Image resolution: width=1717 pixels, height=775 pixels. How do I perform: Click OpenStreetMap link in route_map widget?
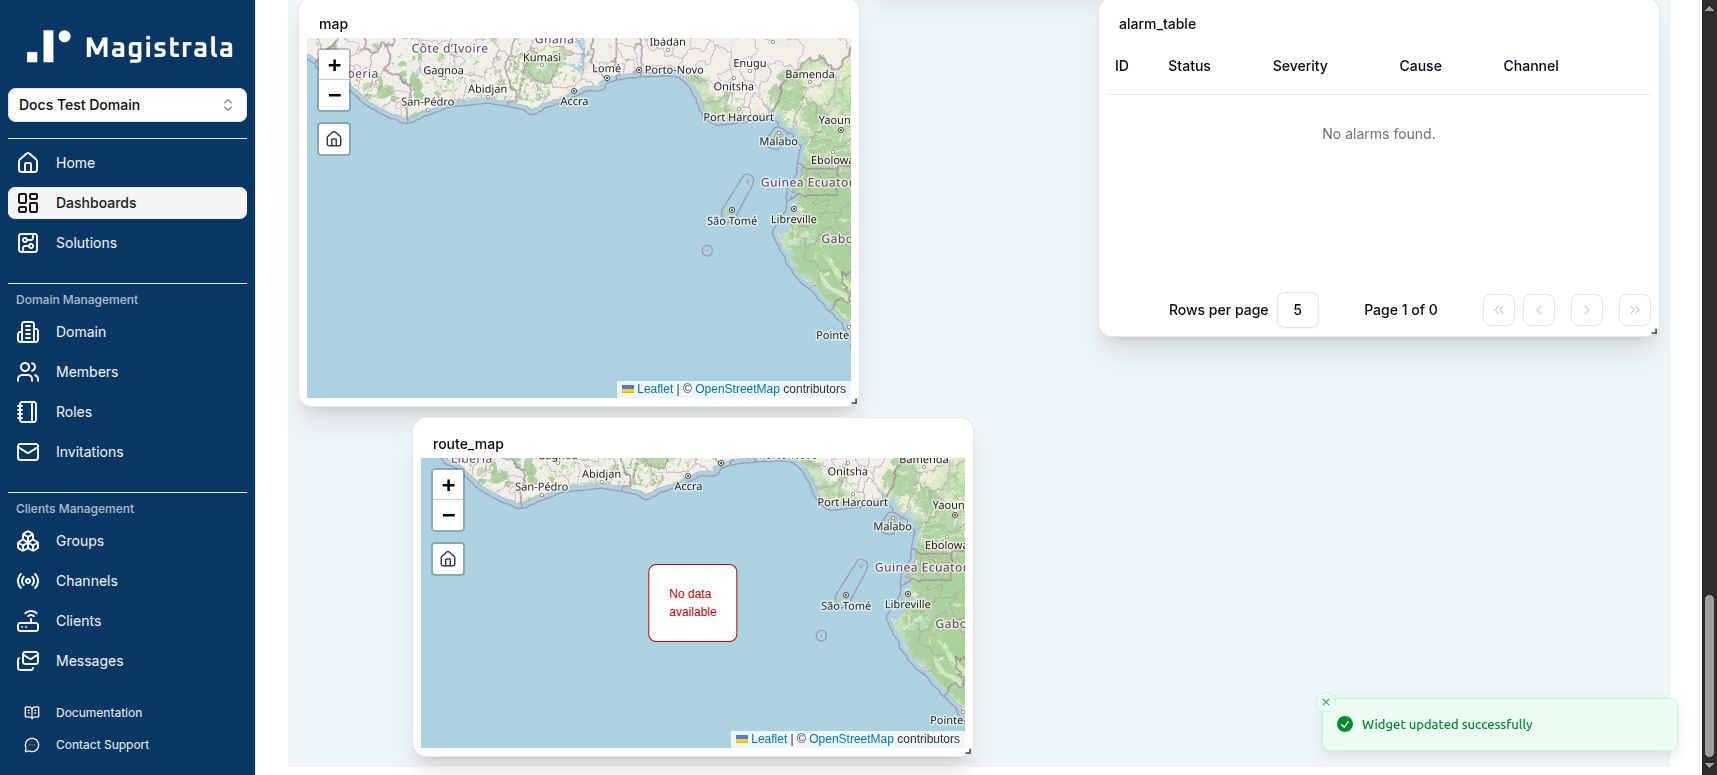pos(851,739)
